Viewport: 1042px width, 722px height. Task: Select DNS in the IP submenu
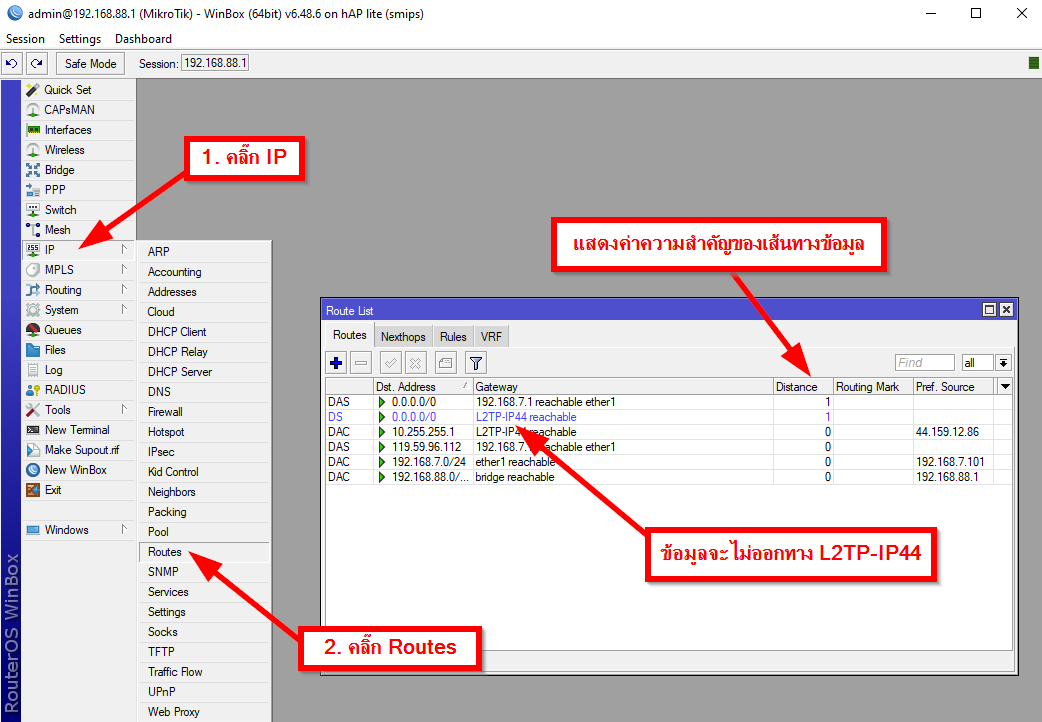(x=205, y=392)
